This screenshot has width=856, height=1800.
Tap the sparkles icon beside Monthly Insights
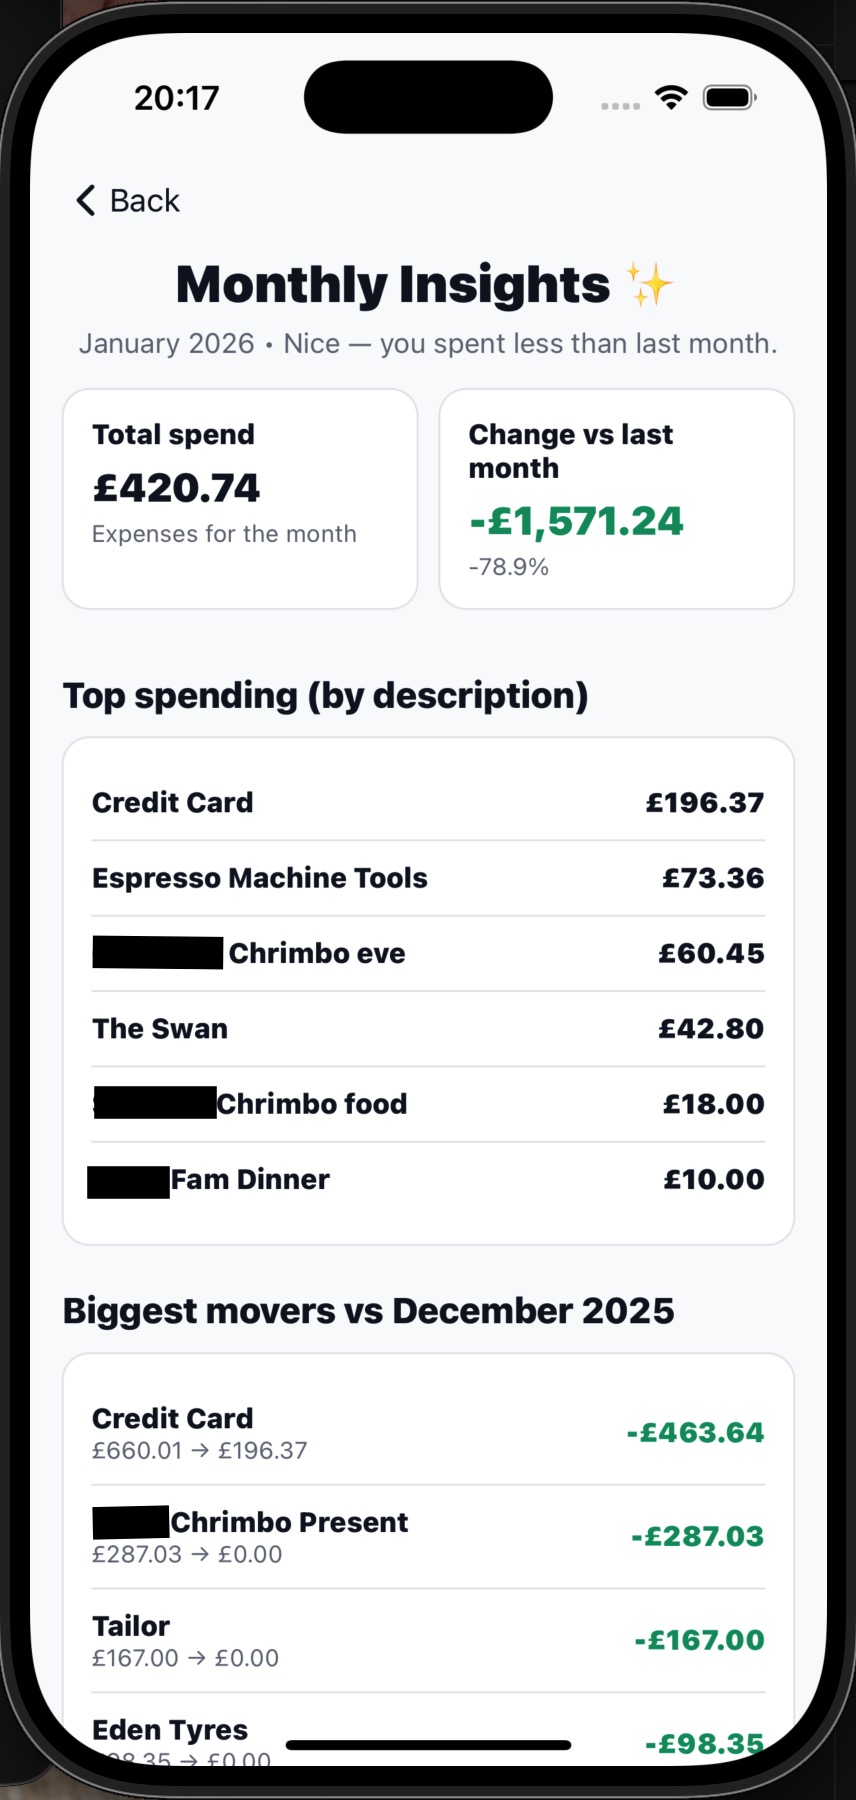649,285
